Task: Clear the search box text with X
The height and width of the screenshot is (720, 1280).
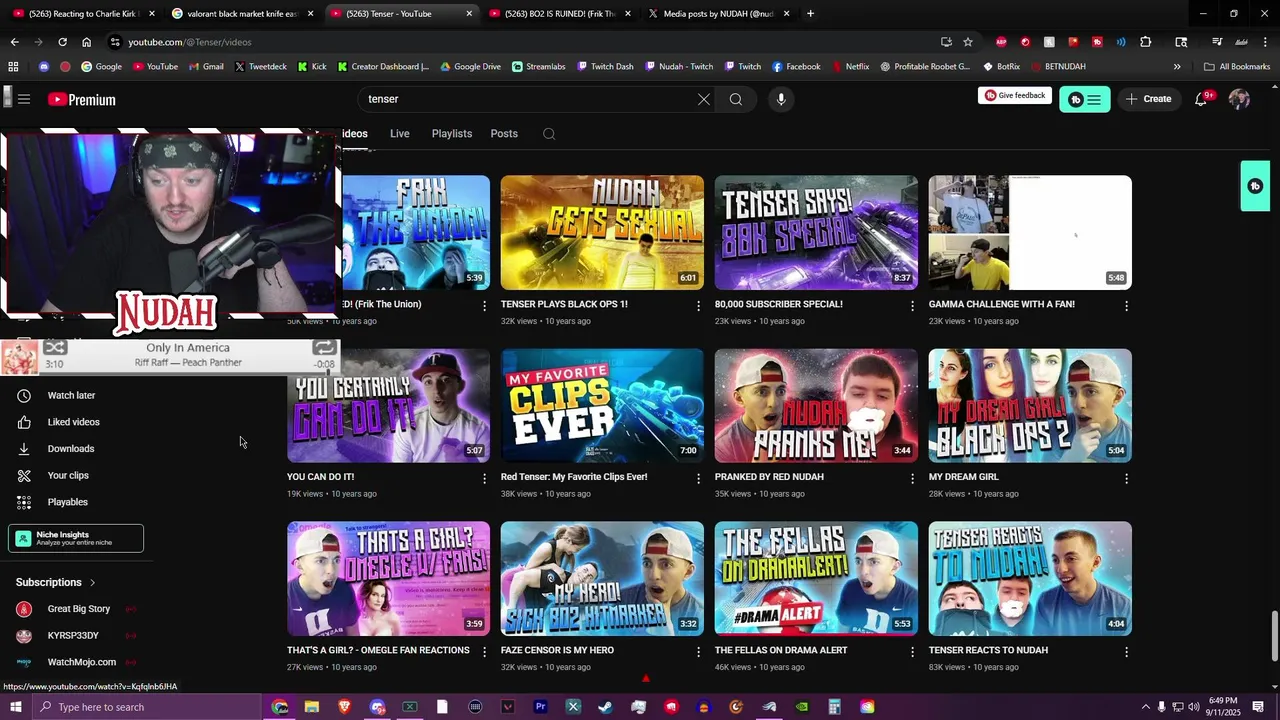Action: pos(704,99)
